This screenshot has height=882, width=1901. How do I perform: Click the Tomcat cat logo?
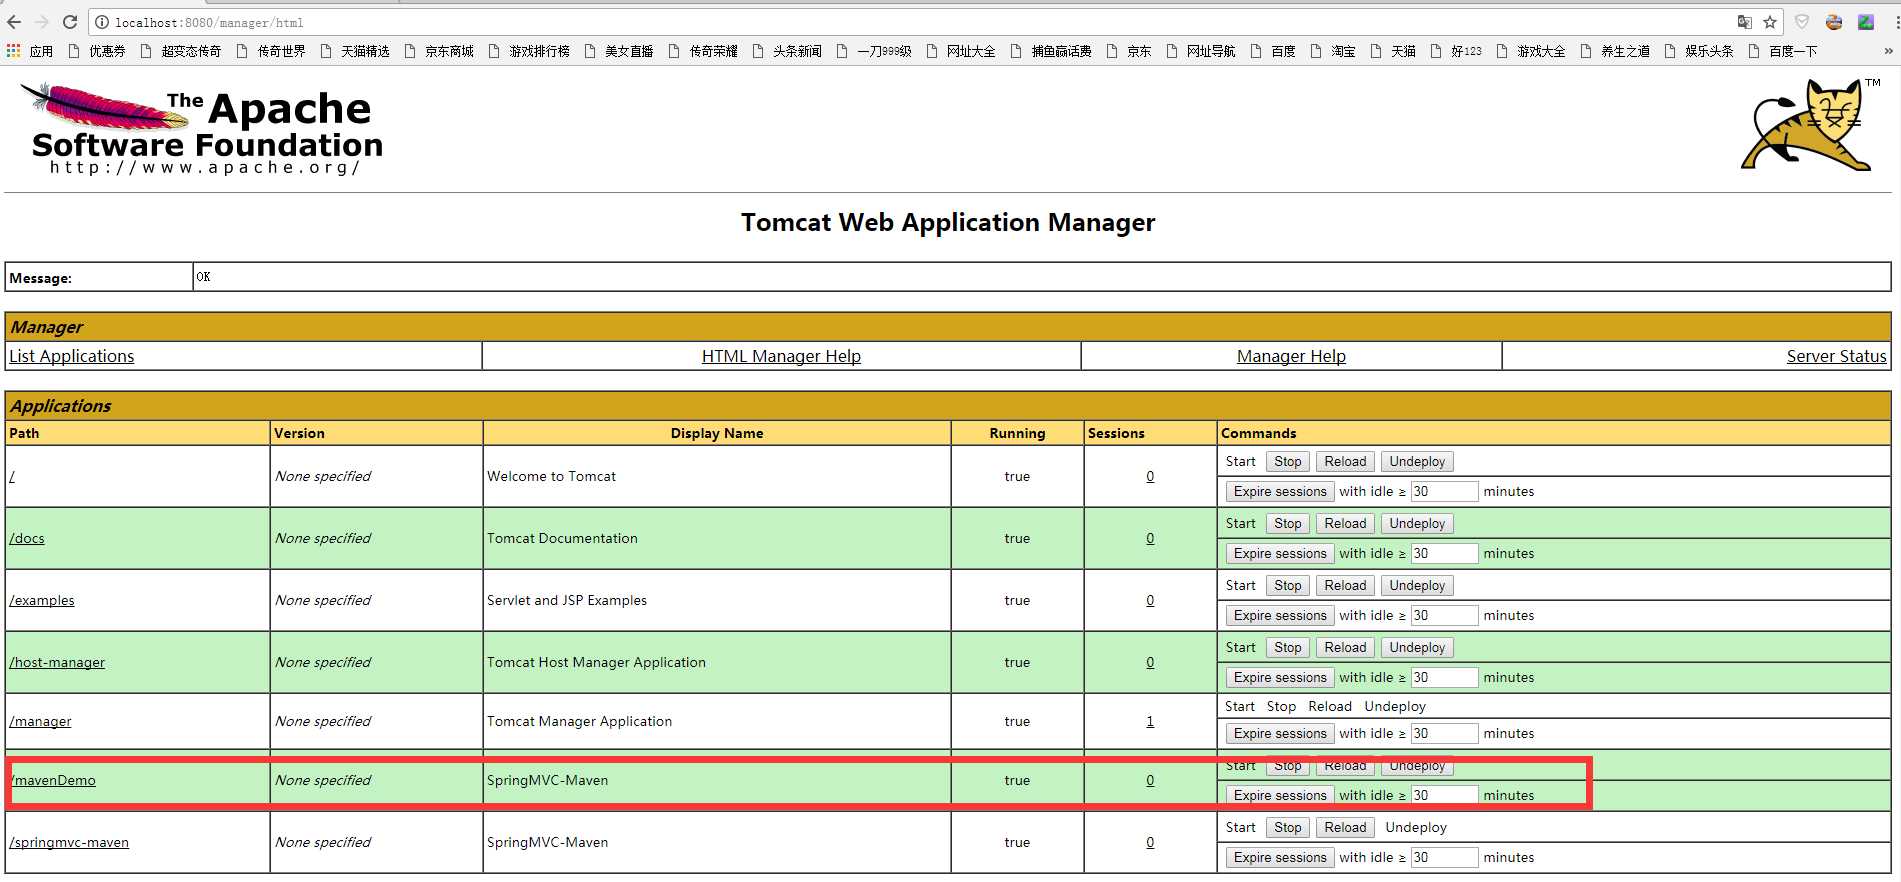click(1810, 125)
